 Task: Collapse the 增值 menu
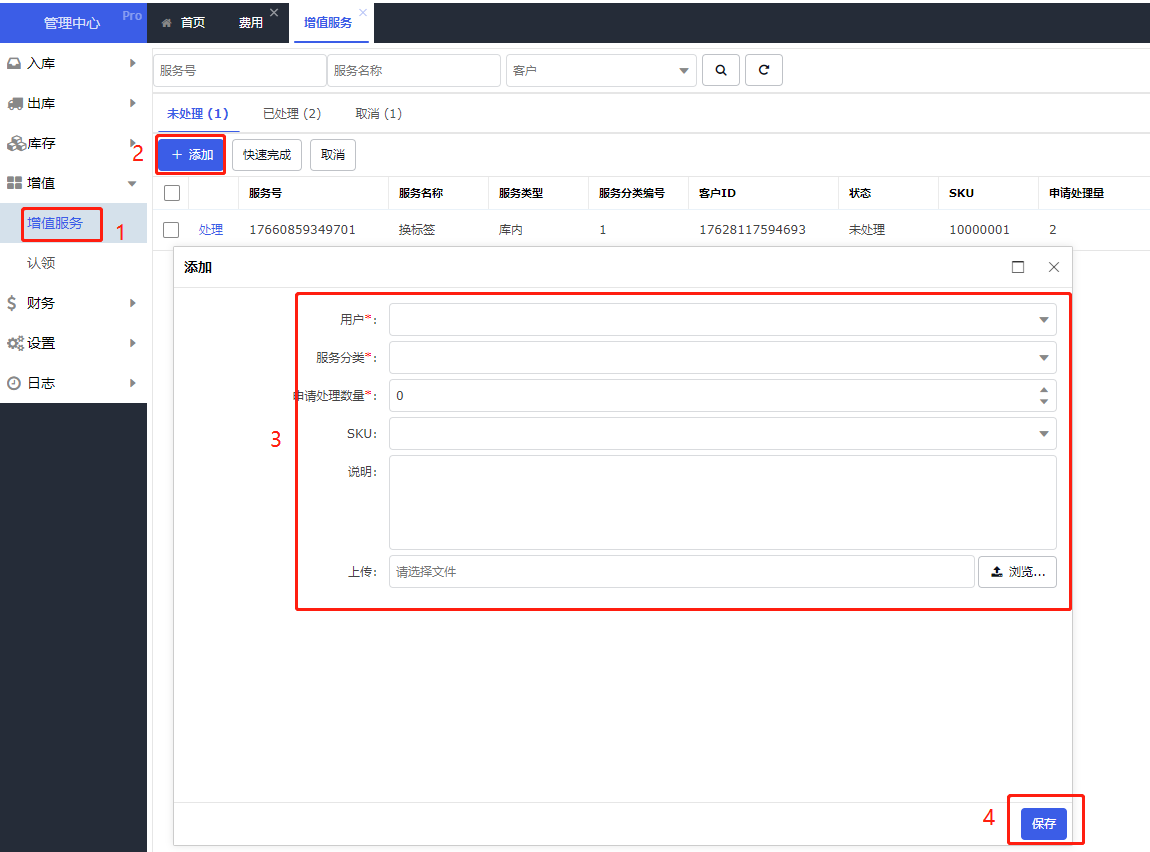pos(132,183)
